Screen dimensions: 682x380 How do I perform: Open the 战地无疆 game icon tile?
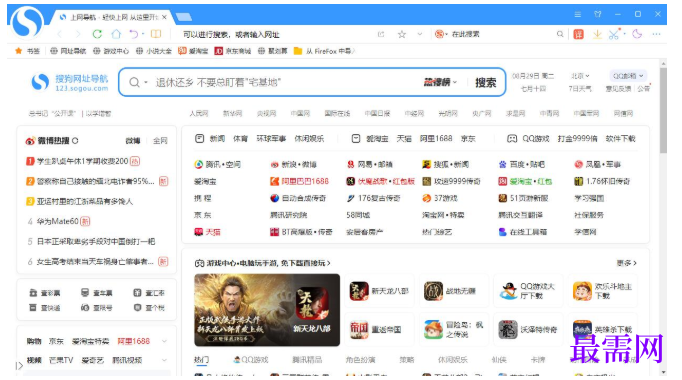point(454,291)
